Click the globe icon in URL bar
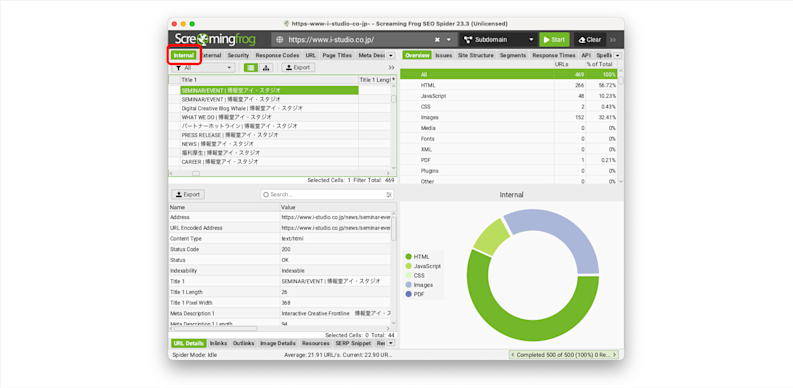This screenshot has height=388, width=793. (x=280, y=39)
